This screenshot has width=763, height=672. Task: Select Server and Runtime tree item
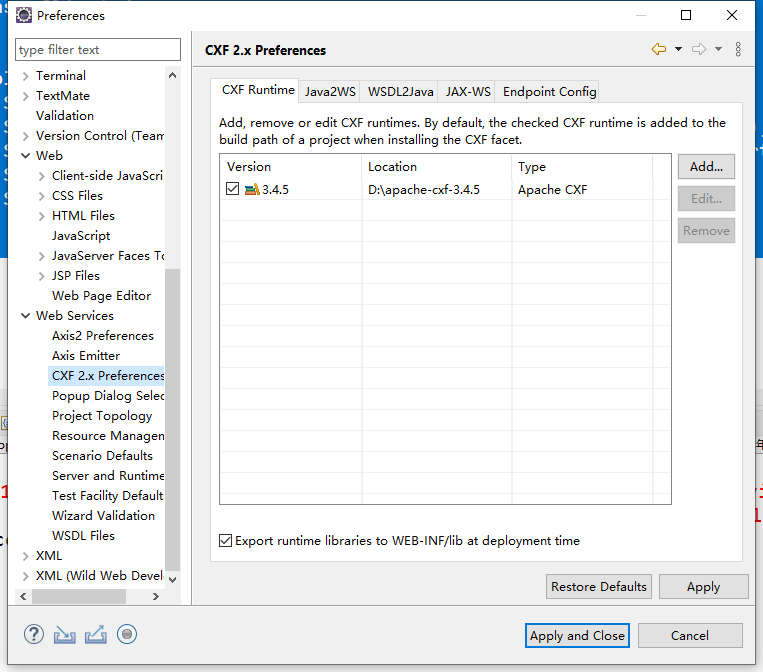108,476
